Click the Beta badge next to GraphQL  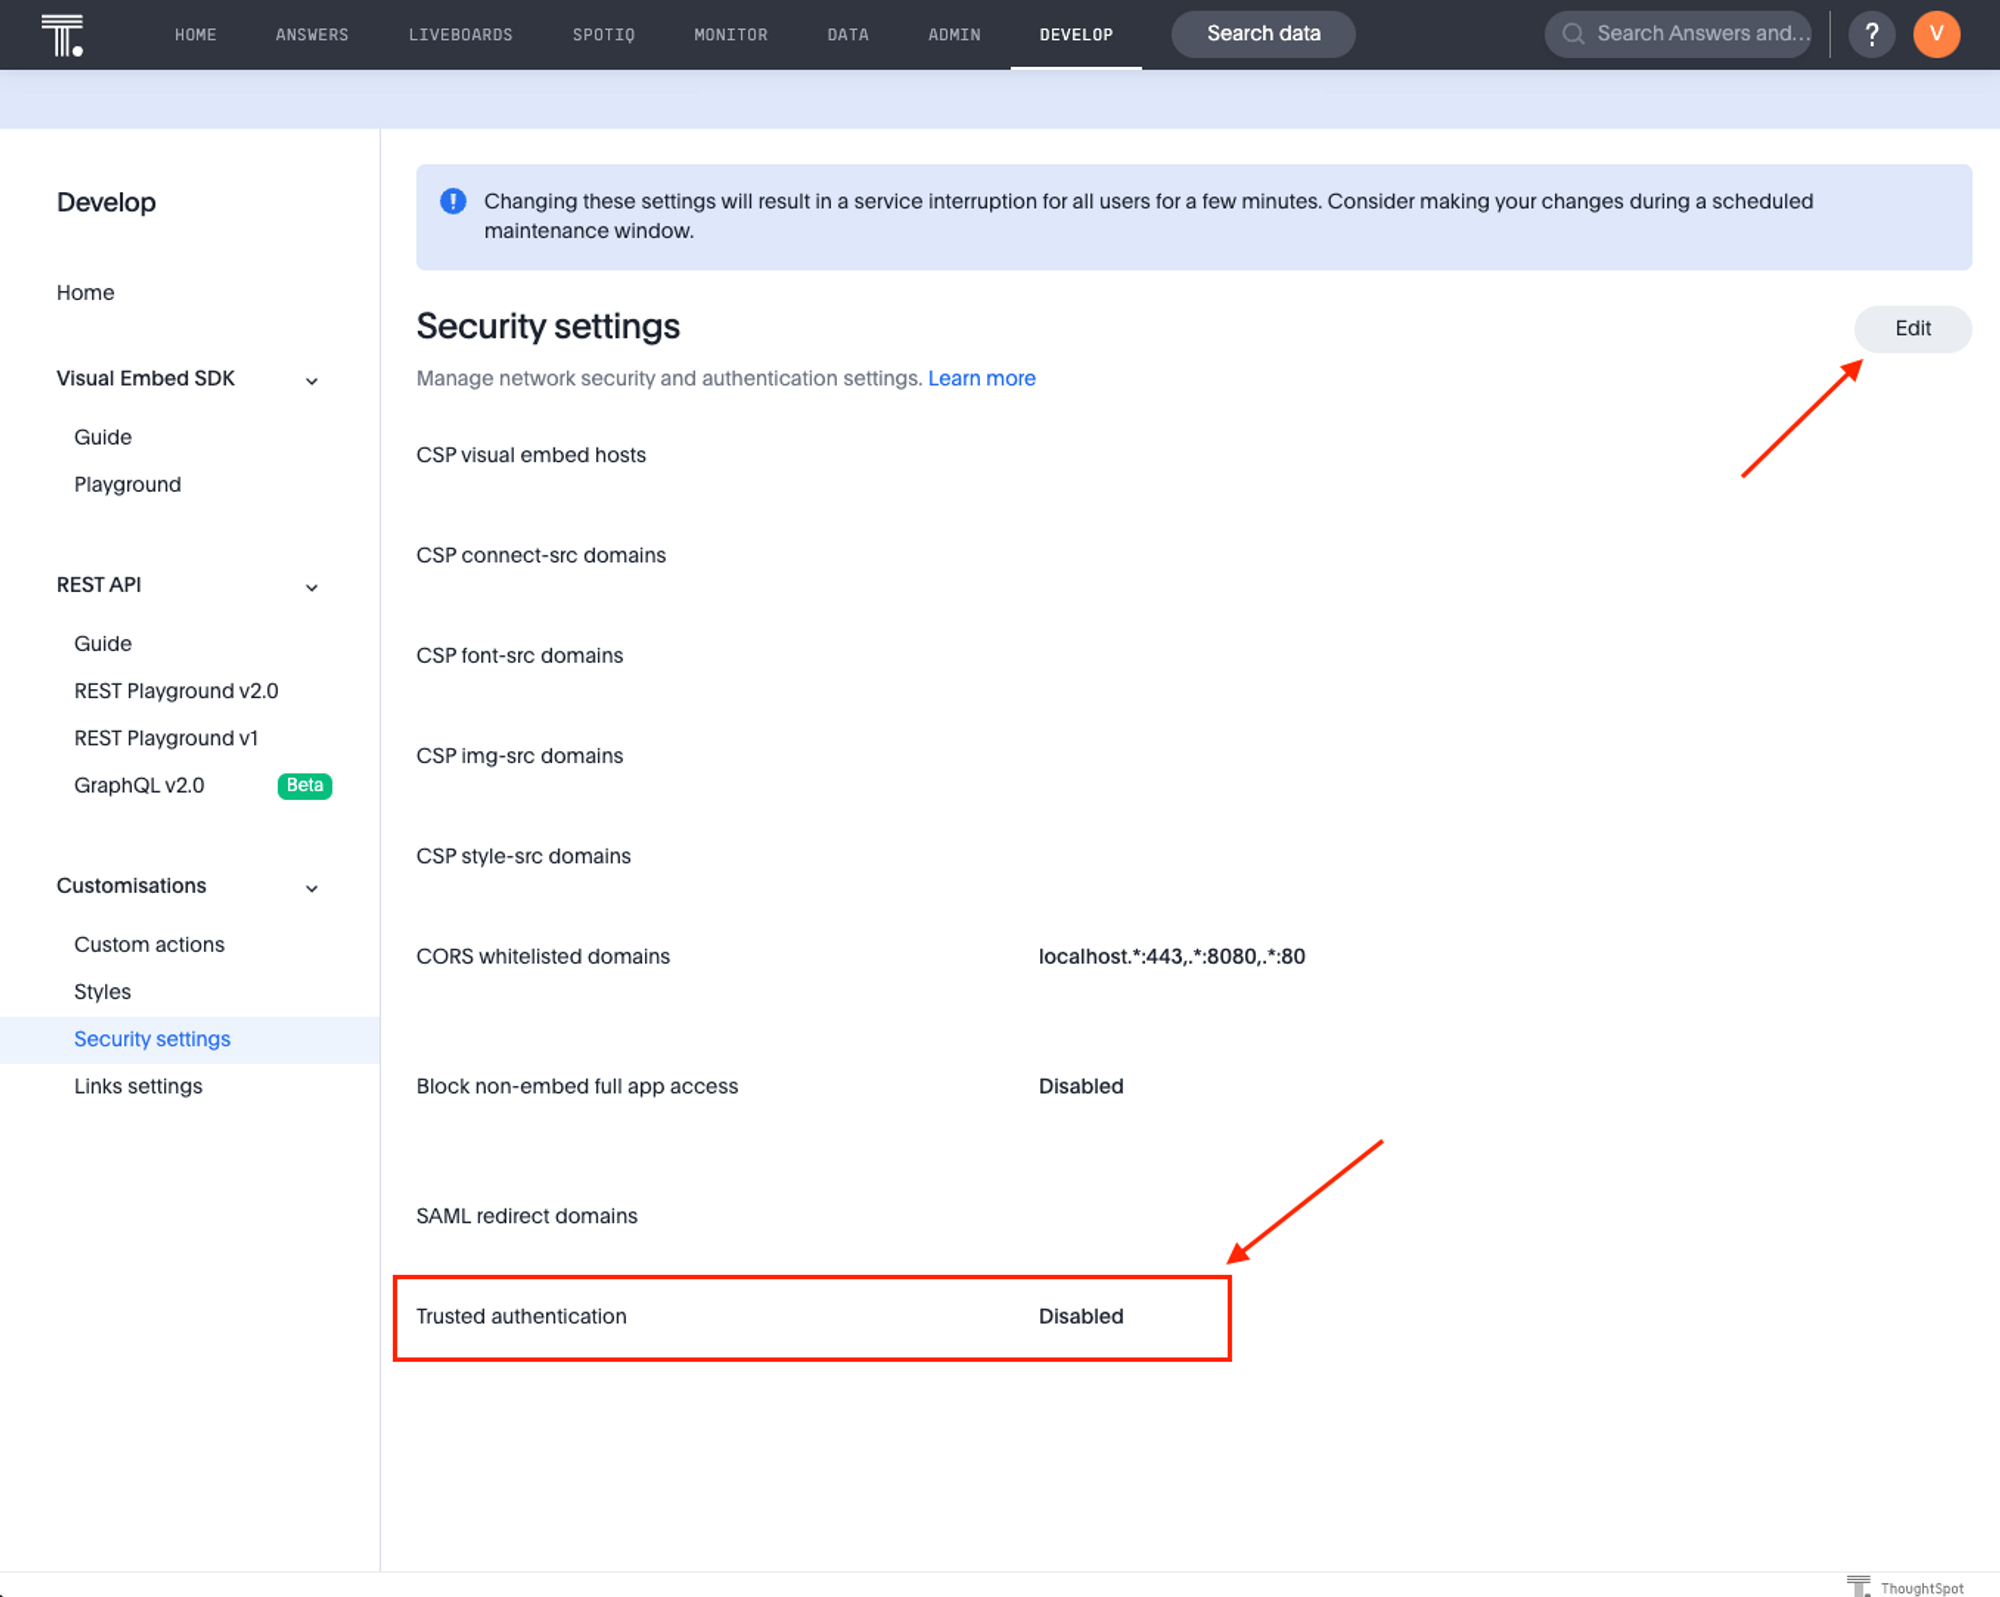[304, 785]
